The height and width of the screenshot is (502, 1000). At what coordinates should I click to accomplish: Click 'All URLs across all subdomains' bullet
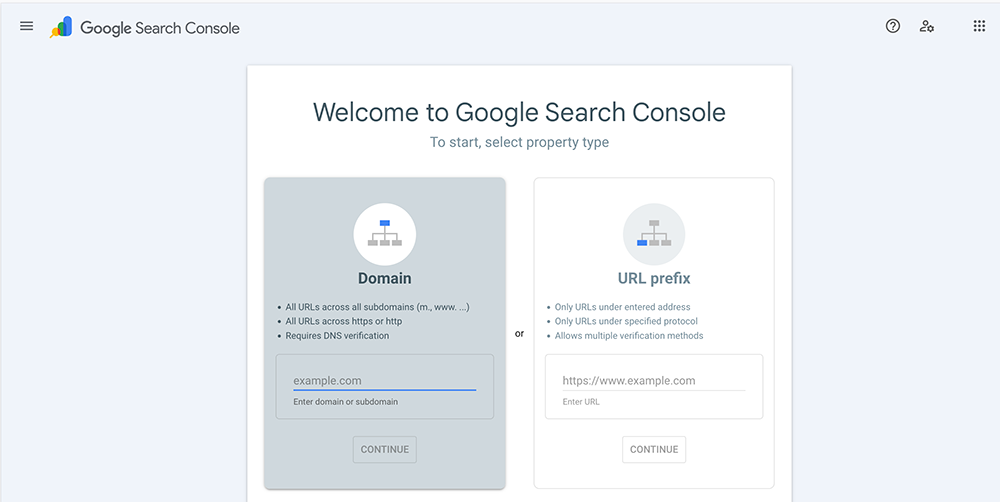(378, 307)
